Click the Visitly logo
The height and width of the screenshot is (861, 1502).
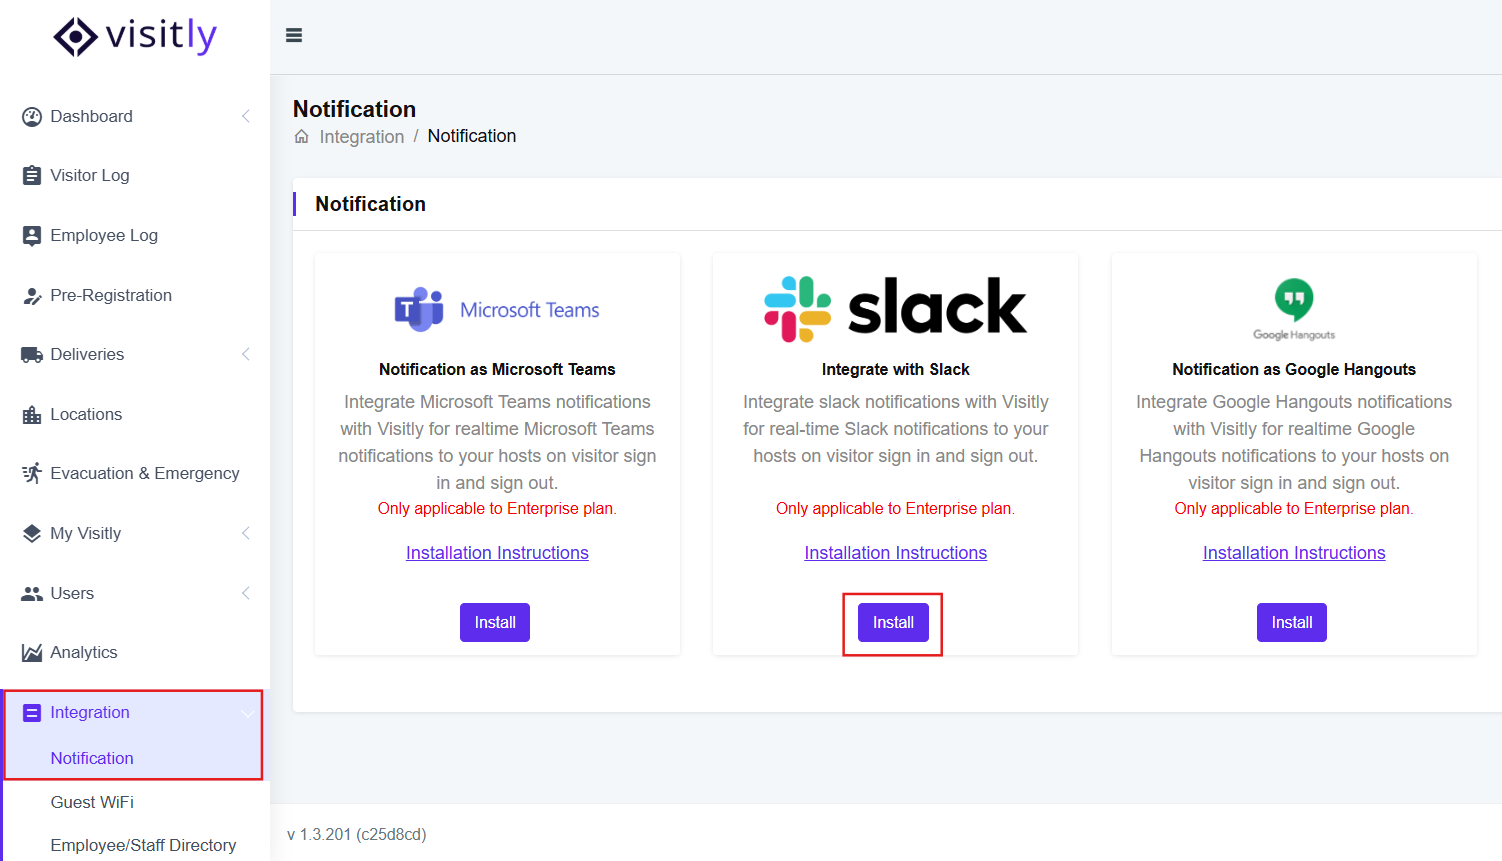coord(135,37)
